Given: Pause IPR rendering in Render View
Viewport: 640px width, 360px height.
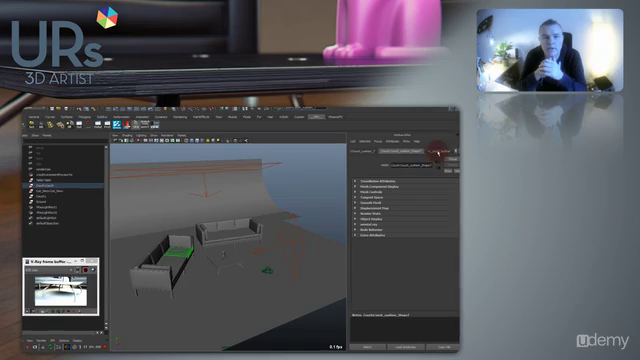Looking at the screenshot, I should 85,347.
